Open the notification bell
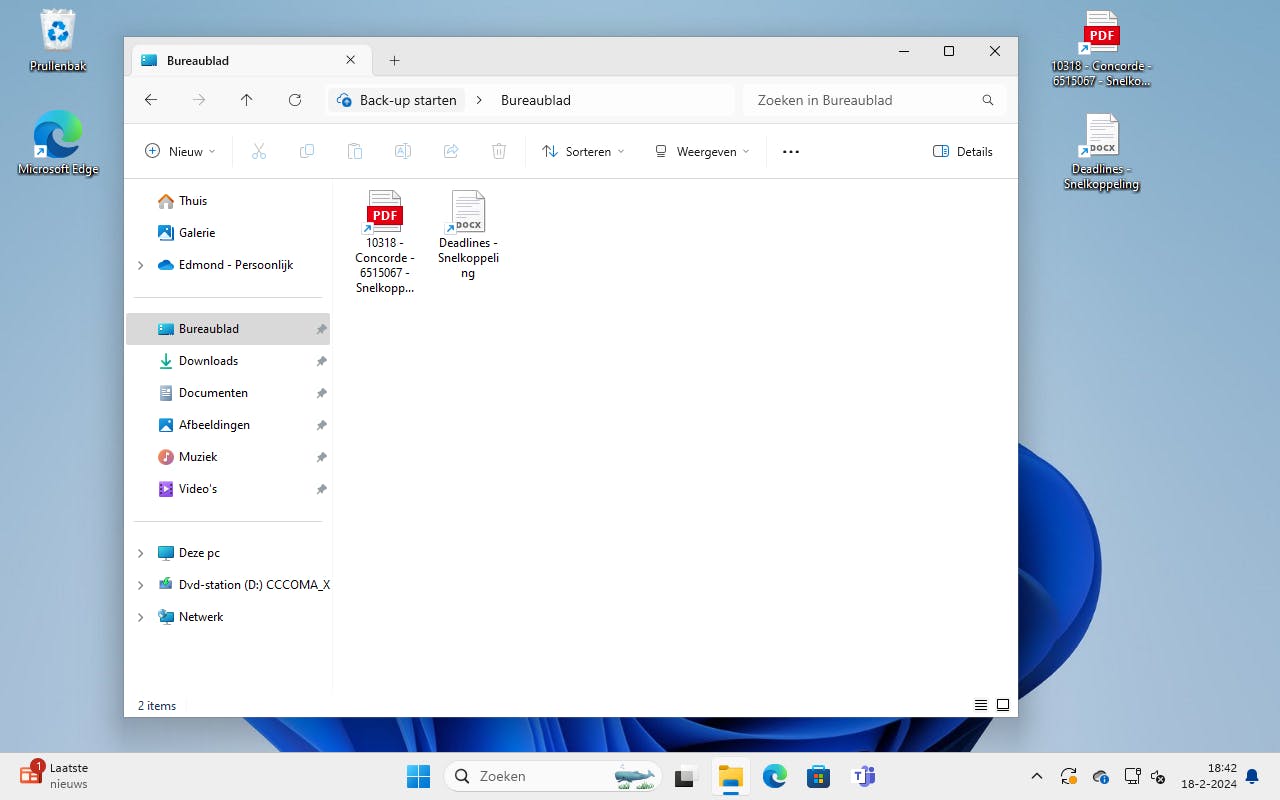 coord(1251,776)
